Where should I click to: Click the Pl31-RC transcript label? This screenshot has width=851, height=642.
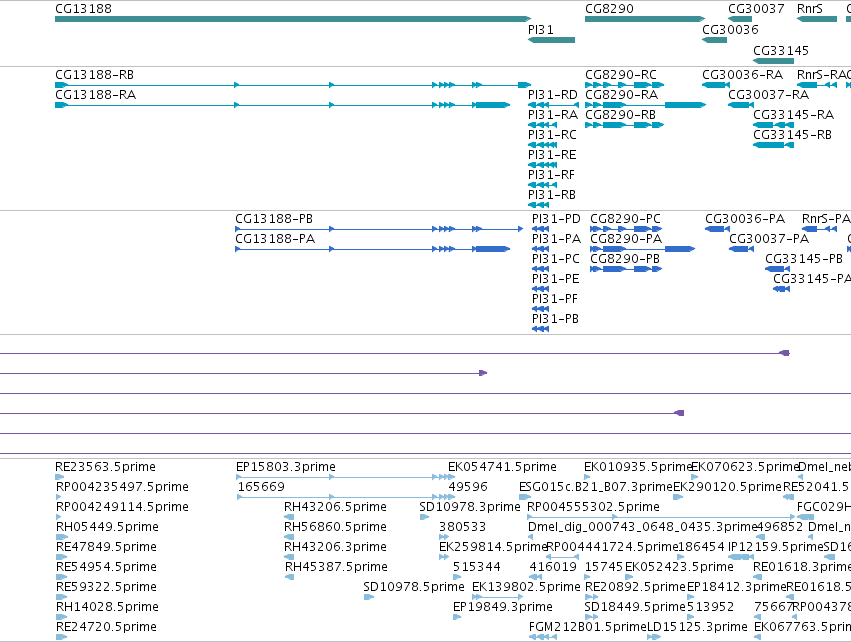(552, 135)
